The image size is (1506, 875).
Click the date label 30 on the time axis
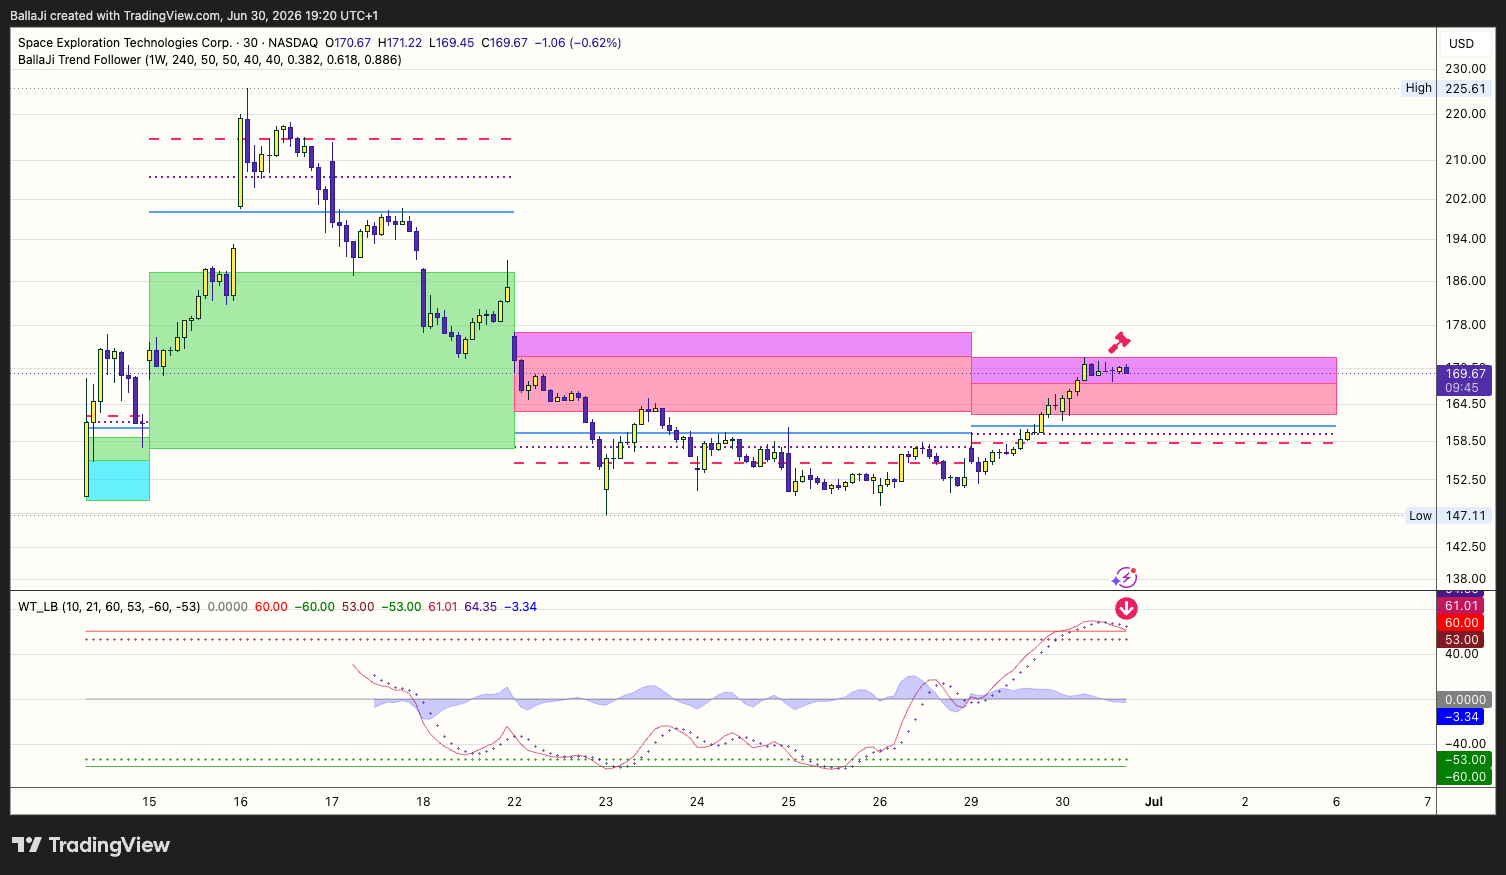point(1062,802)
